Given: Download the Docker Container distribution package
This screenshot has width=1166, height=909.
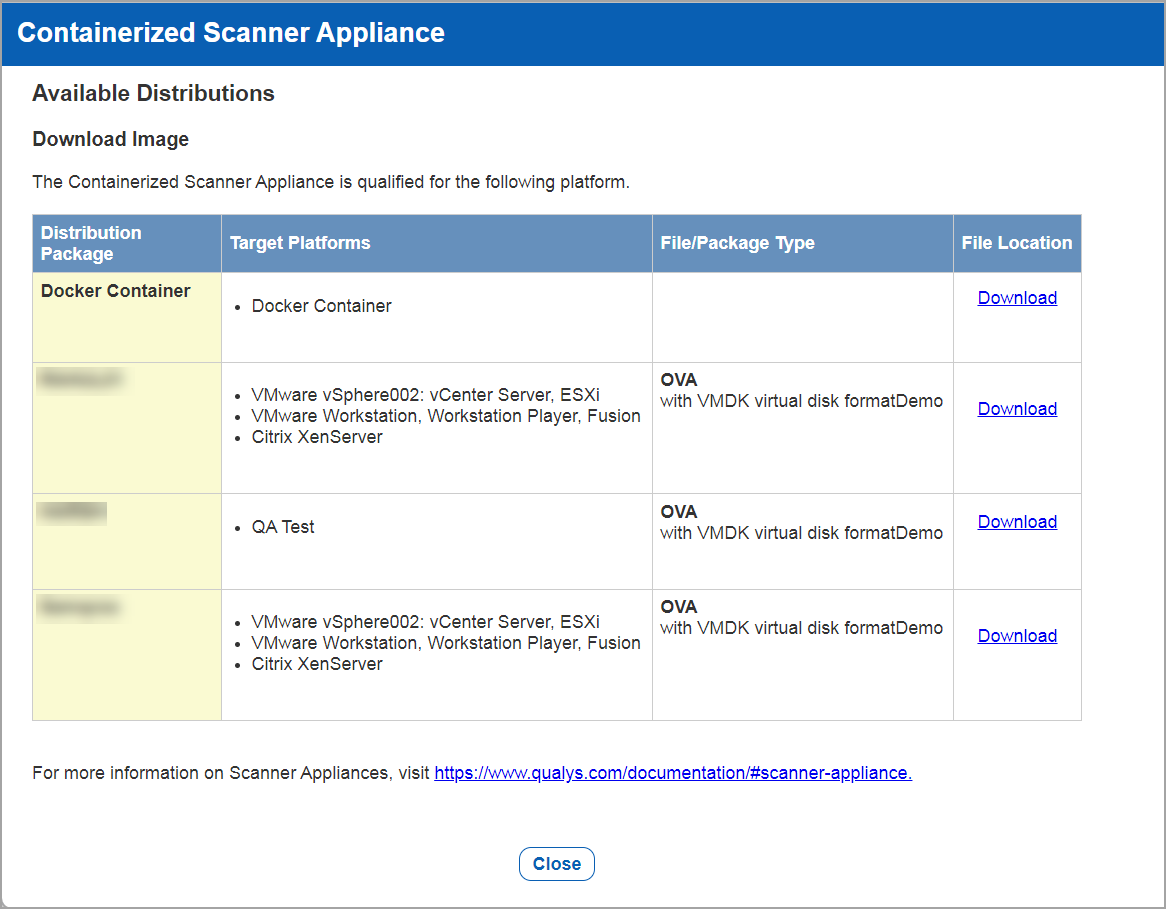Looking at the screenshot, I should (1017, 298).
